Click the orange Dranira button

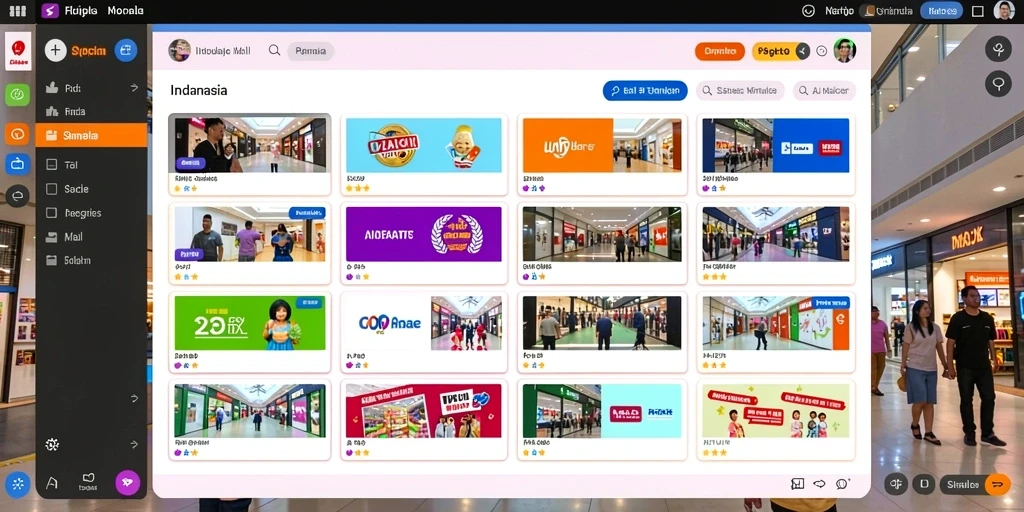tap(720, 51)
